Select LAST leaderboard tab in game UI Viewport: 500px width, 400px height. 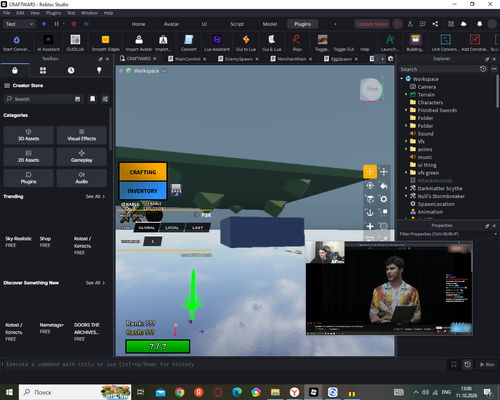pos(198,228)
